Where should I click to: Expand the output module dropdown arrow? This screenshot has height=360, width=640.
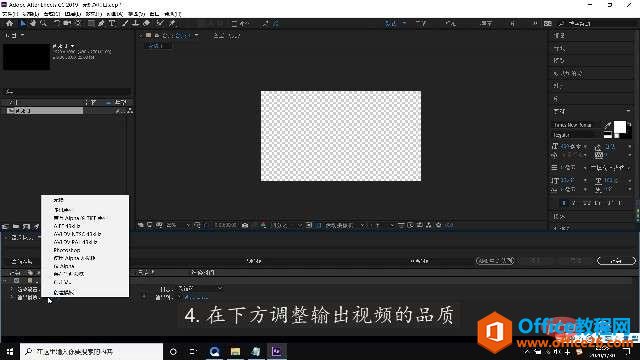[220, 288]
